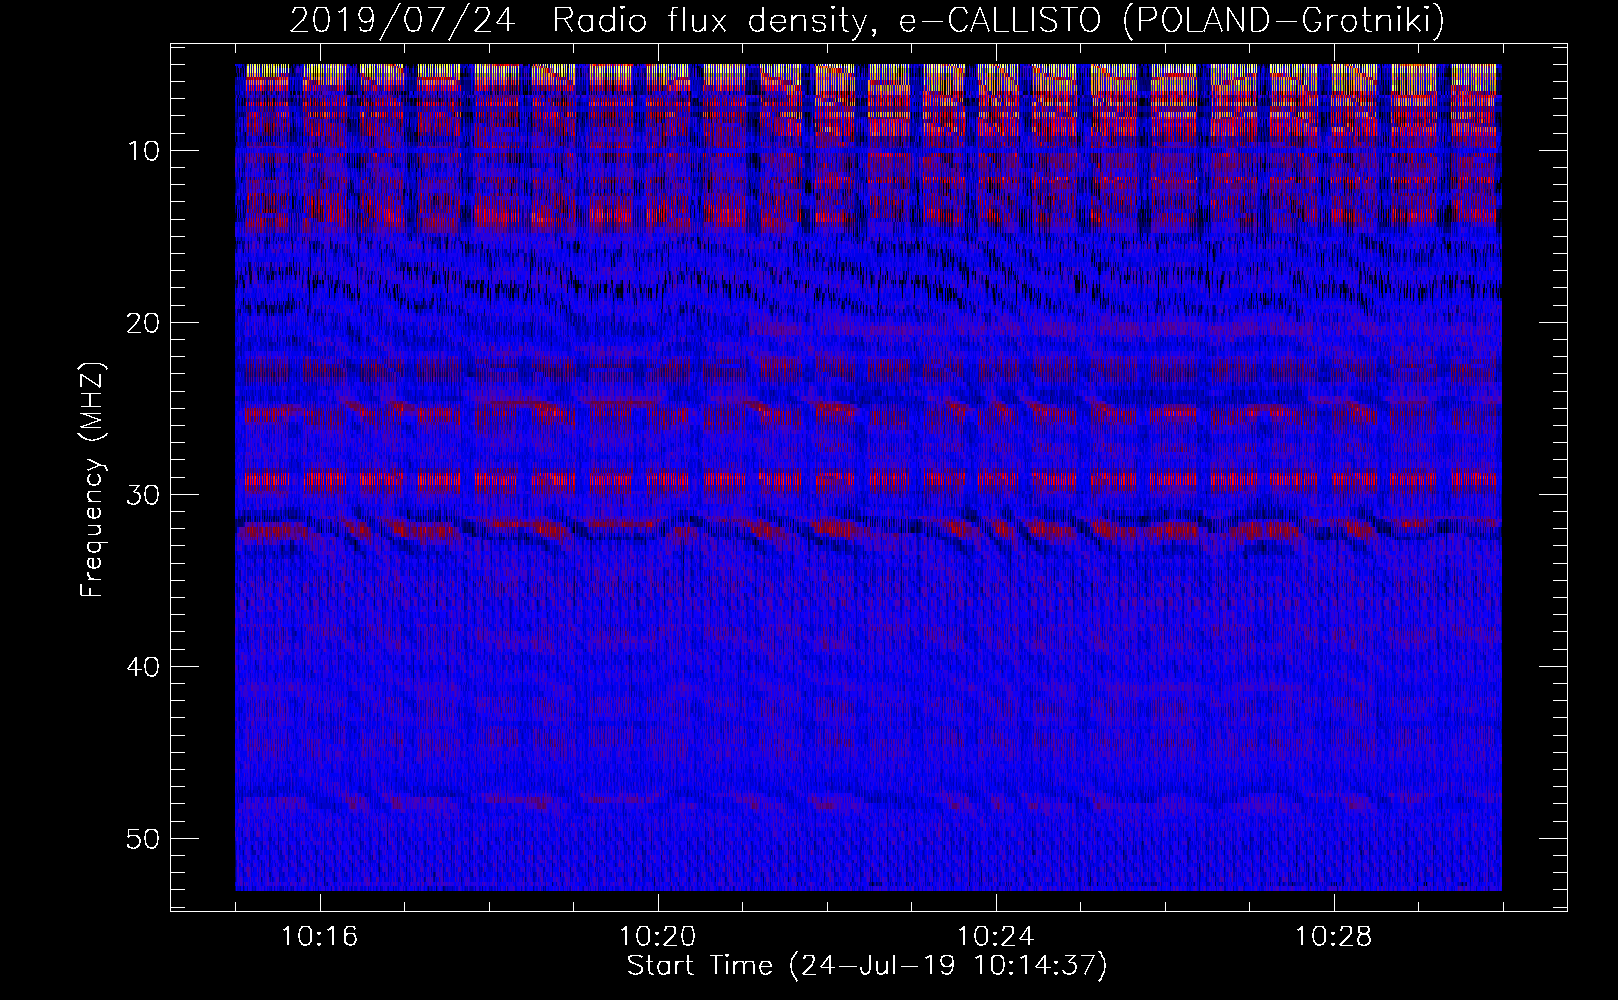Click the 10:16 time tick label
The width and height of the screenshot is (1618, 1000).
(x=320, y=937)
